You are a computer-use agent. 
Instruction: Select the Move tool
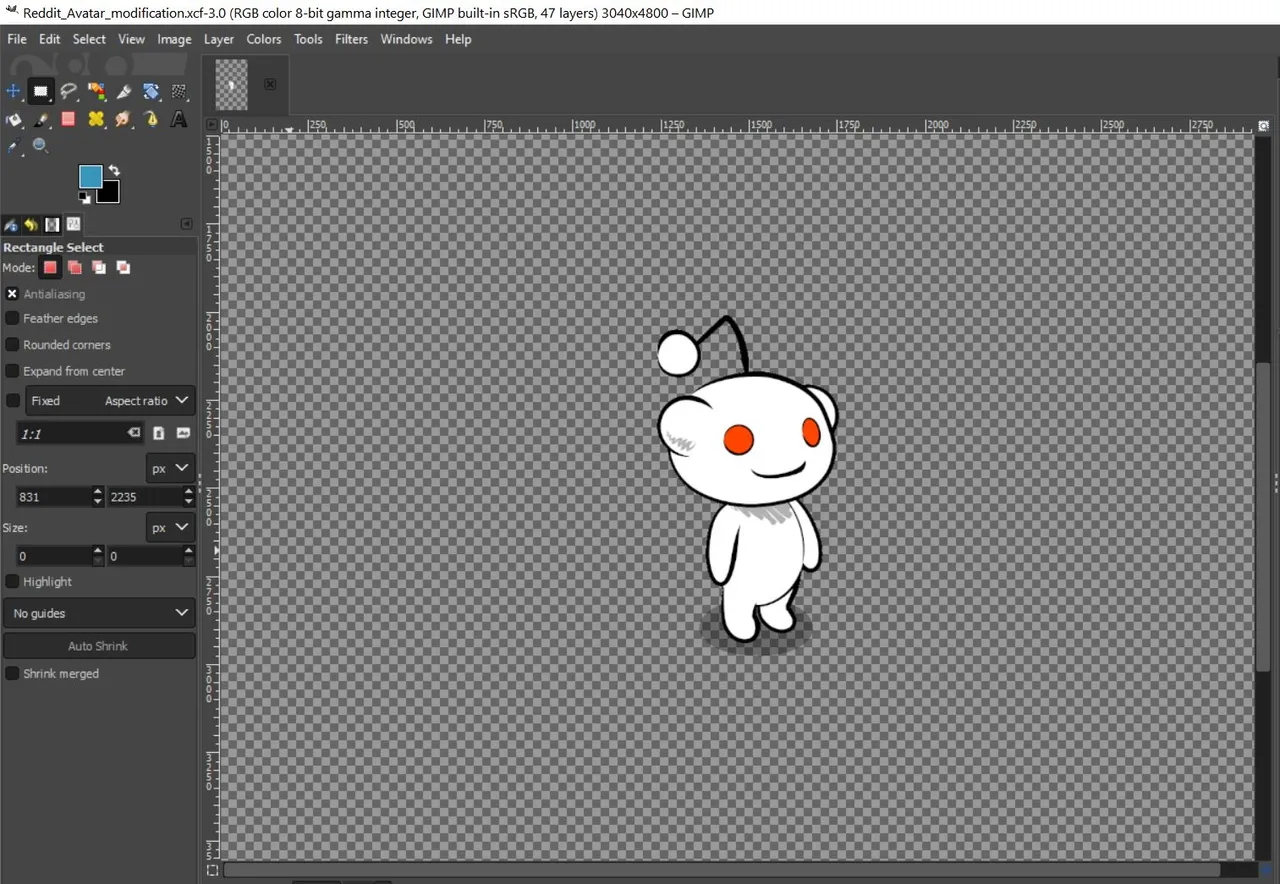pos(13,92)
